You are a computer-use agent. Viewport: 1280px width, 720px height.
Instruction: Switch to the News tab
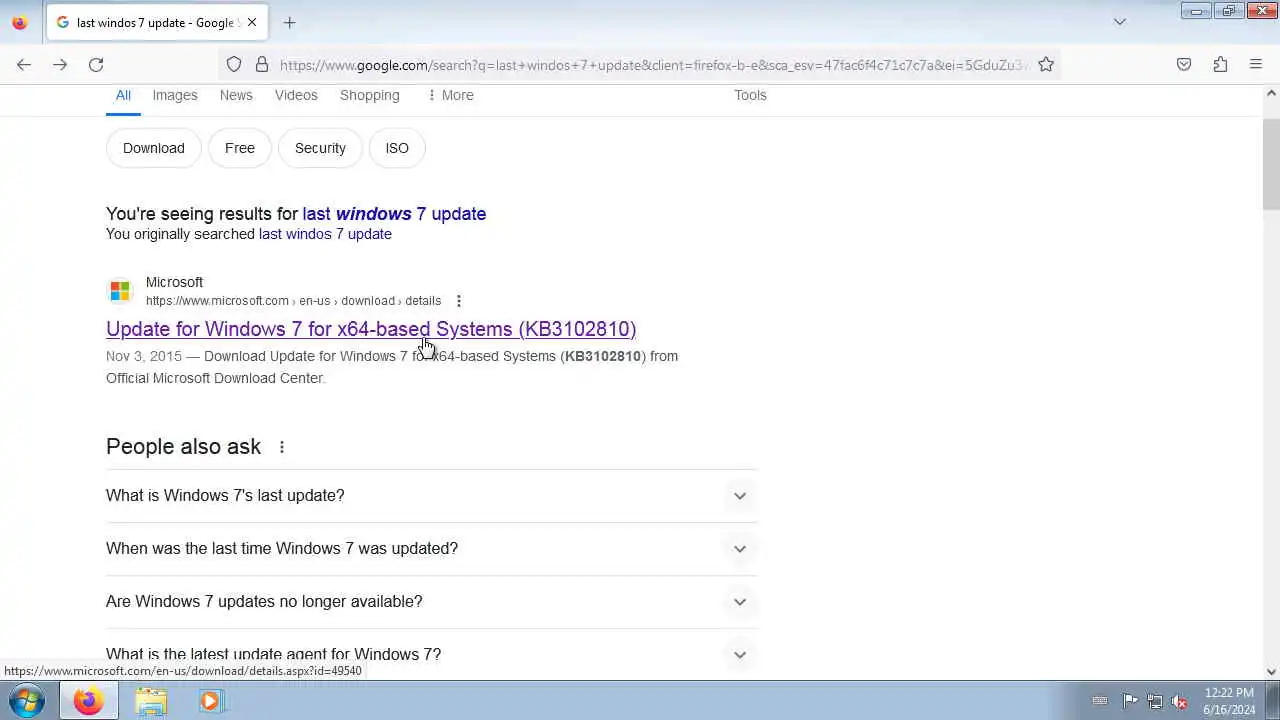coord(236,95)
